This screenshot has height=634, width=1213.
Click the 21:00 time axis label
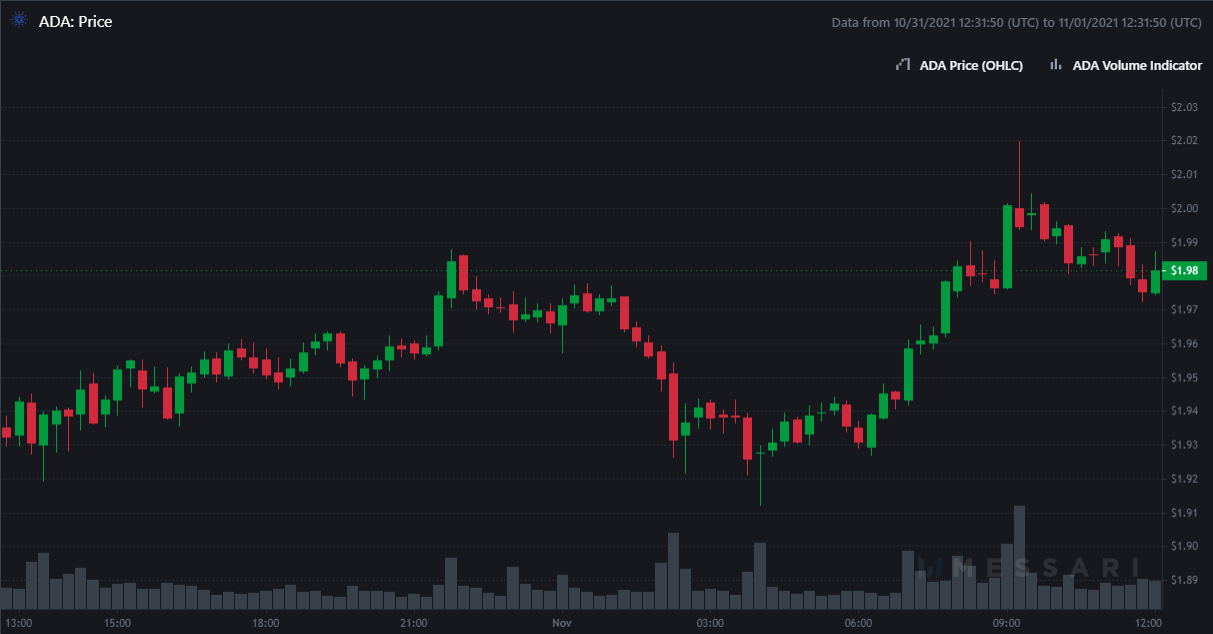point(414,623)
